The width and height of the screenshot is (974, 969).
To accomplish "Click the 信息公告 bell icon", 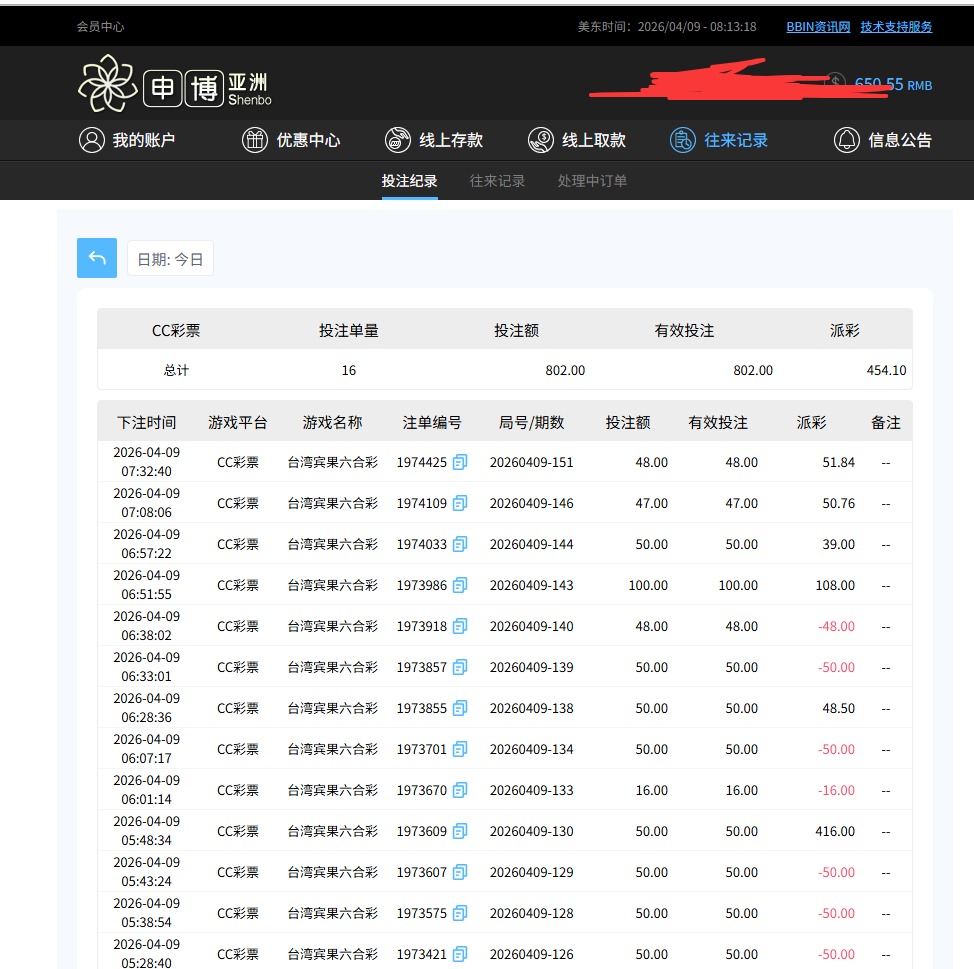I will tap(847, 140).
